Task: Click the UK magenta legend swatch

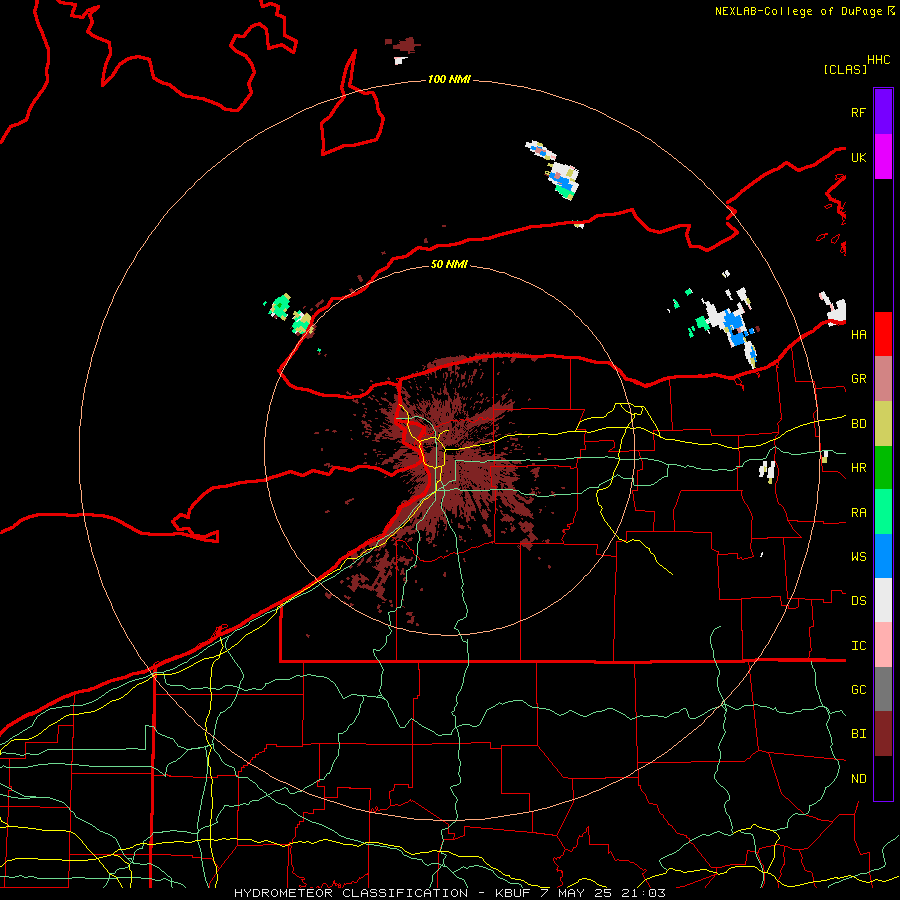Action: [x=883, y=157]
